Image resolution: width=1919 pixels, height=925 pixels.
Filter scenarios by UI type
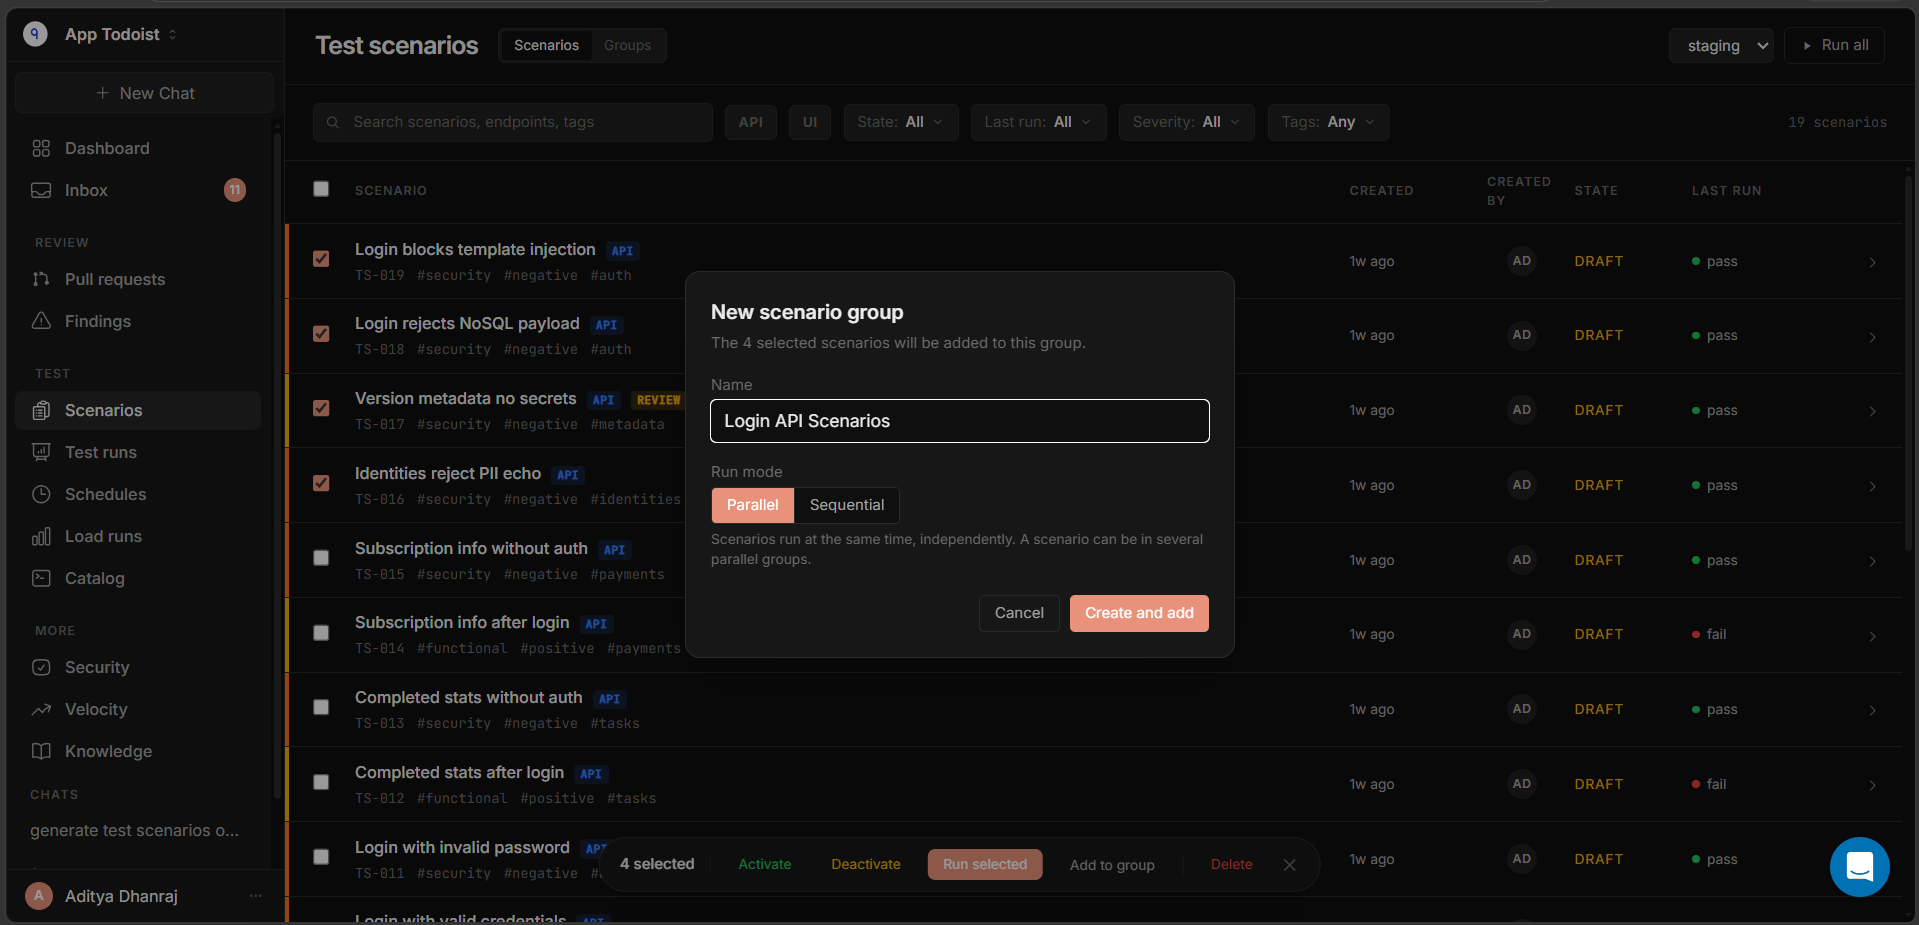click(x=810, y=122)
